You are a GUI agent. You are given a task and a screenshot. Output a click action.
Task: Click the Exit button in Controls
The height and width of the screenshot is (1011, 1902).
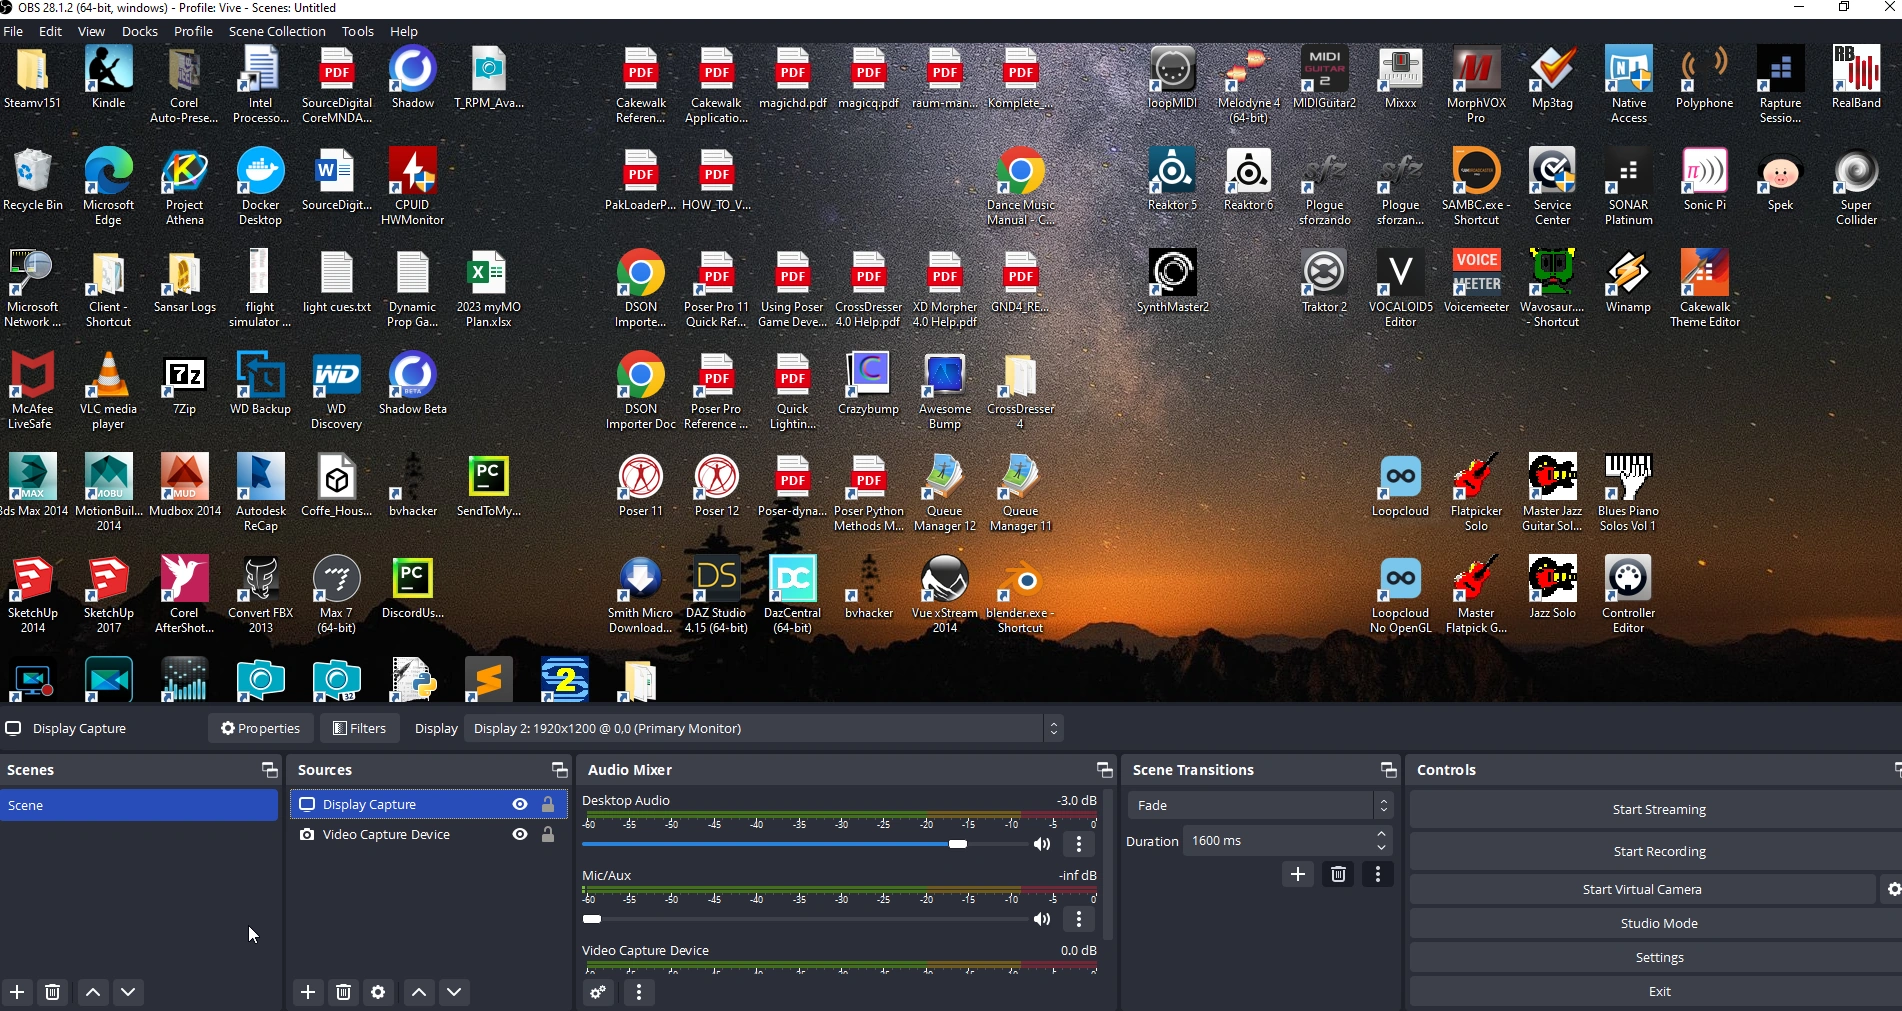coord(1659,991)
